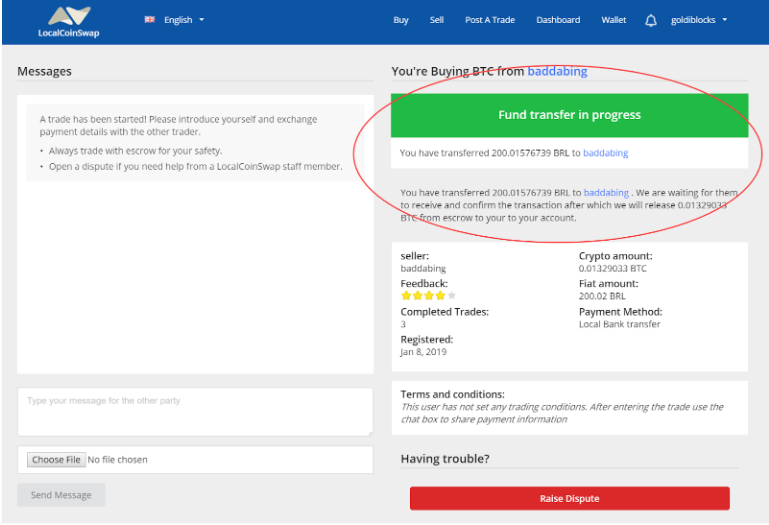The height and width of the screenshot is (525, 769).
Task: Click the Having trouble? heading
Action: 445,459
